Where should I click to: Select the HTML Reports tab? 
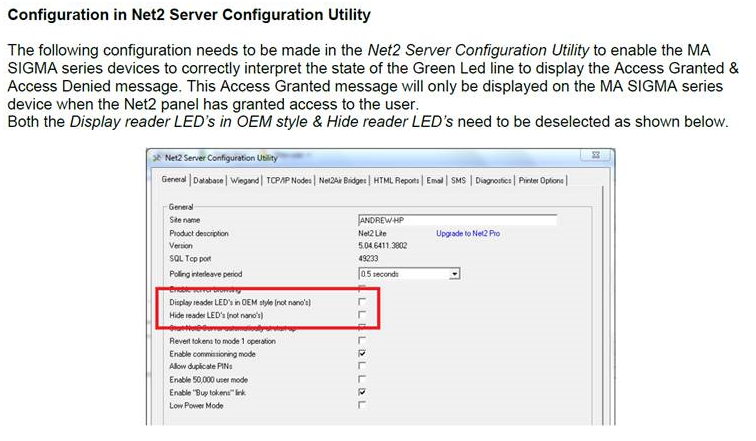396,181
